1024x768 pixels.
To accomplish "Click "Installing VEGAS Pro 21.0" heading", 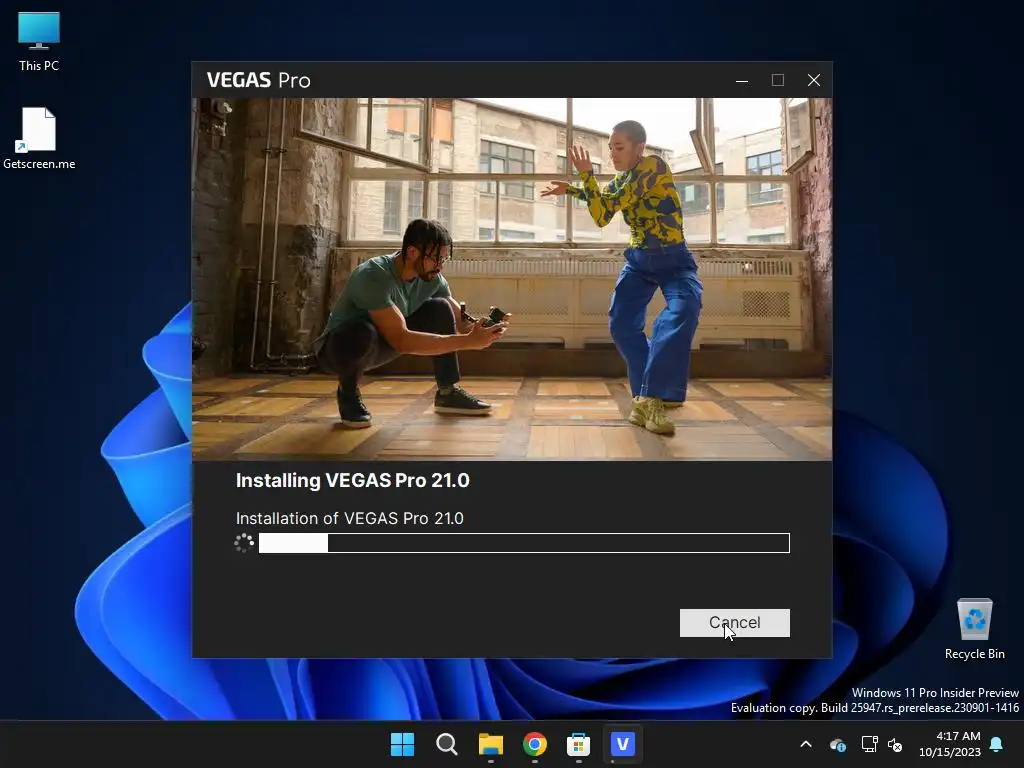I will pyautogui.click(x=353, y=481).
